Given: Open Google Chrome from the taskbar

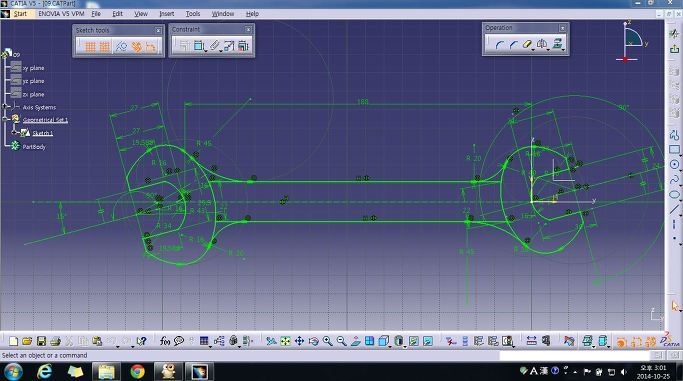Looking at the screenshot, I should (138, 371).
